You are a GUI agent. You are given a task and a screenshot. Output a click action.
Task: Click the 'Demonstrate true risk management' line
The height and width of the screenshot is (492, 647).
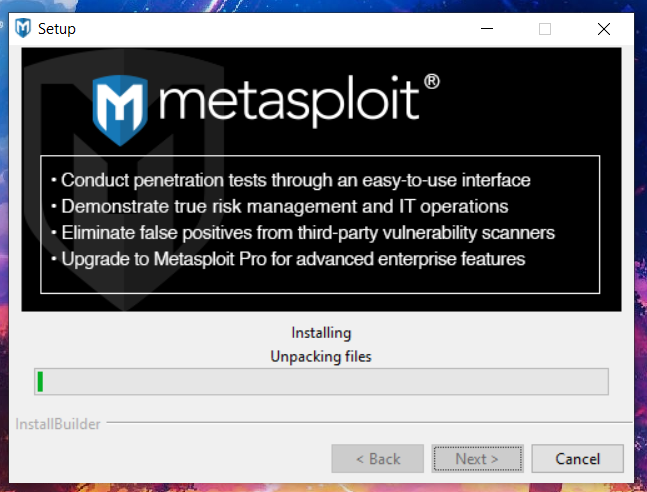tap(280, 206)
